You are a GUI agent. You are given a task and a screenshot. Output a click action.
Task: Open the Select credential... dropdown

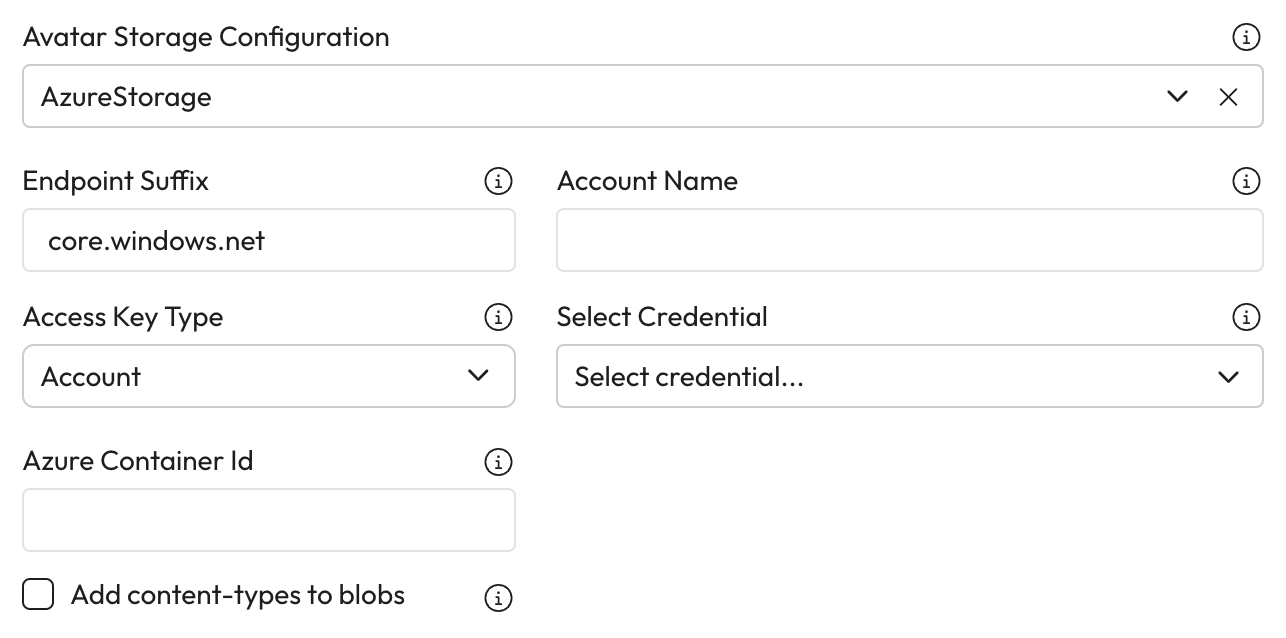click(909, 377)
